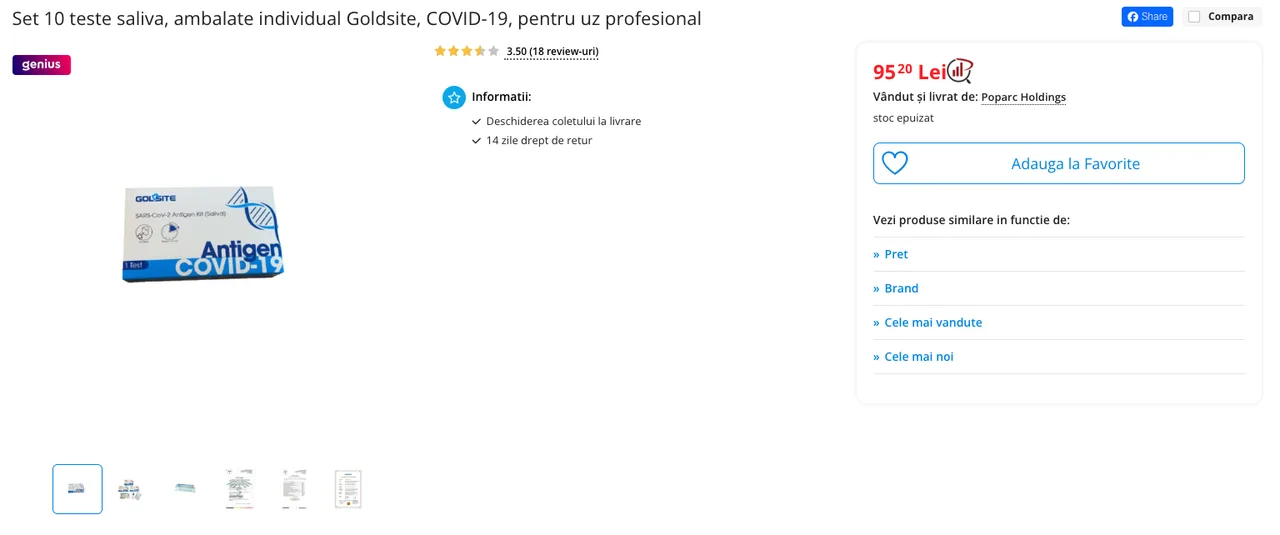Select the first selected box thumbnail
Image resolution: width=1280 pixels, height=535 pixels.
tap(77, 489)
